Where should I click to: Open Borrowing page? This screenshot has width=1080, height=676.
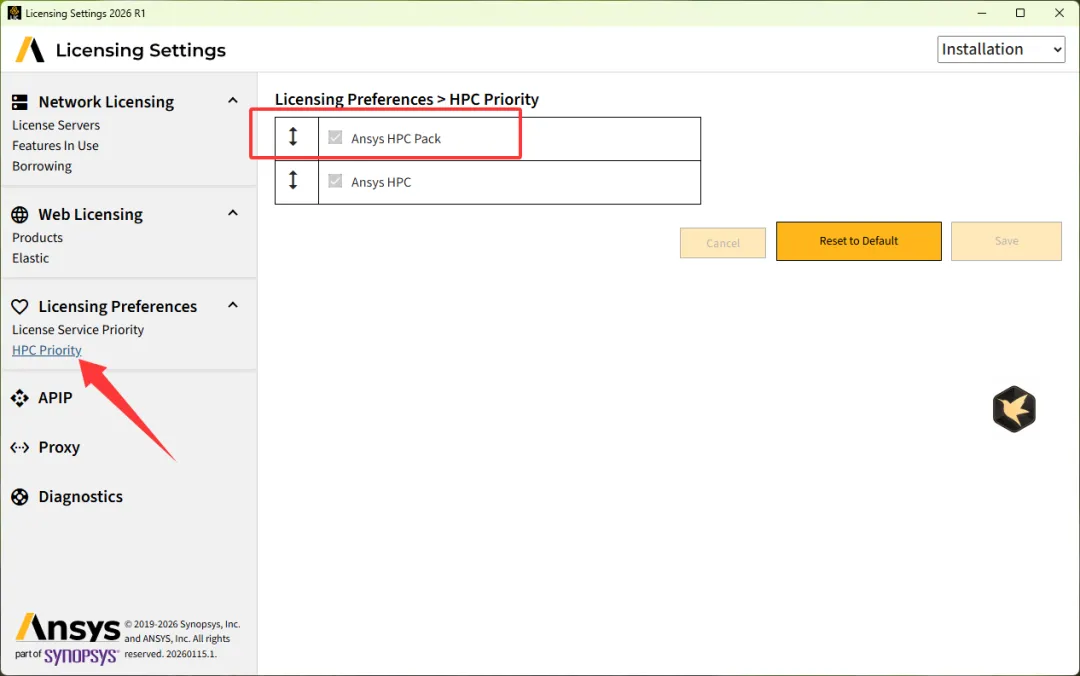click(x=41, y=166)
